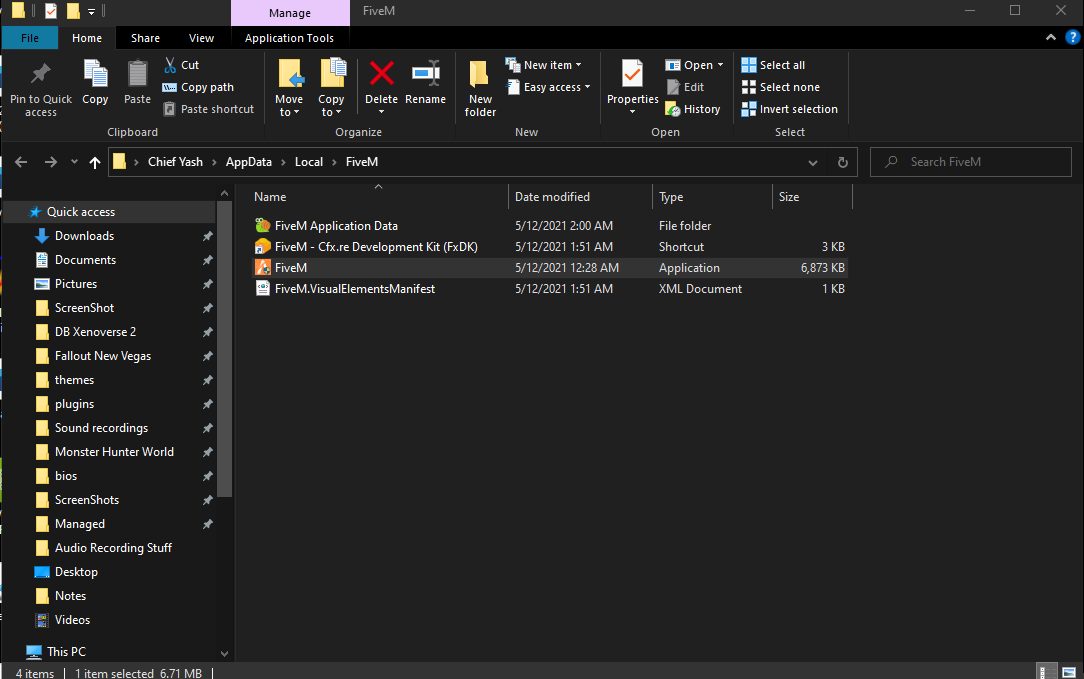Go up one folder level
This screenshot has height=679, width=1084.
point(95,162)
